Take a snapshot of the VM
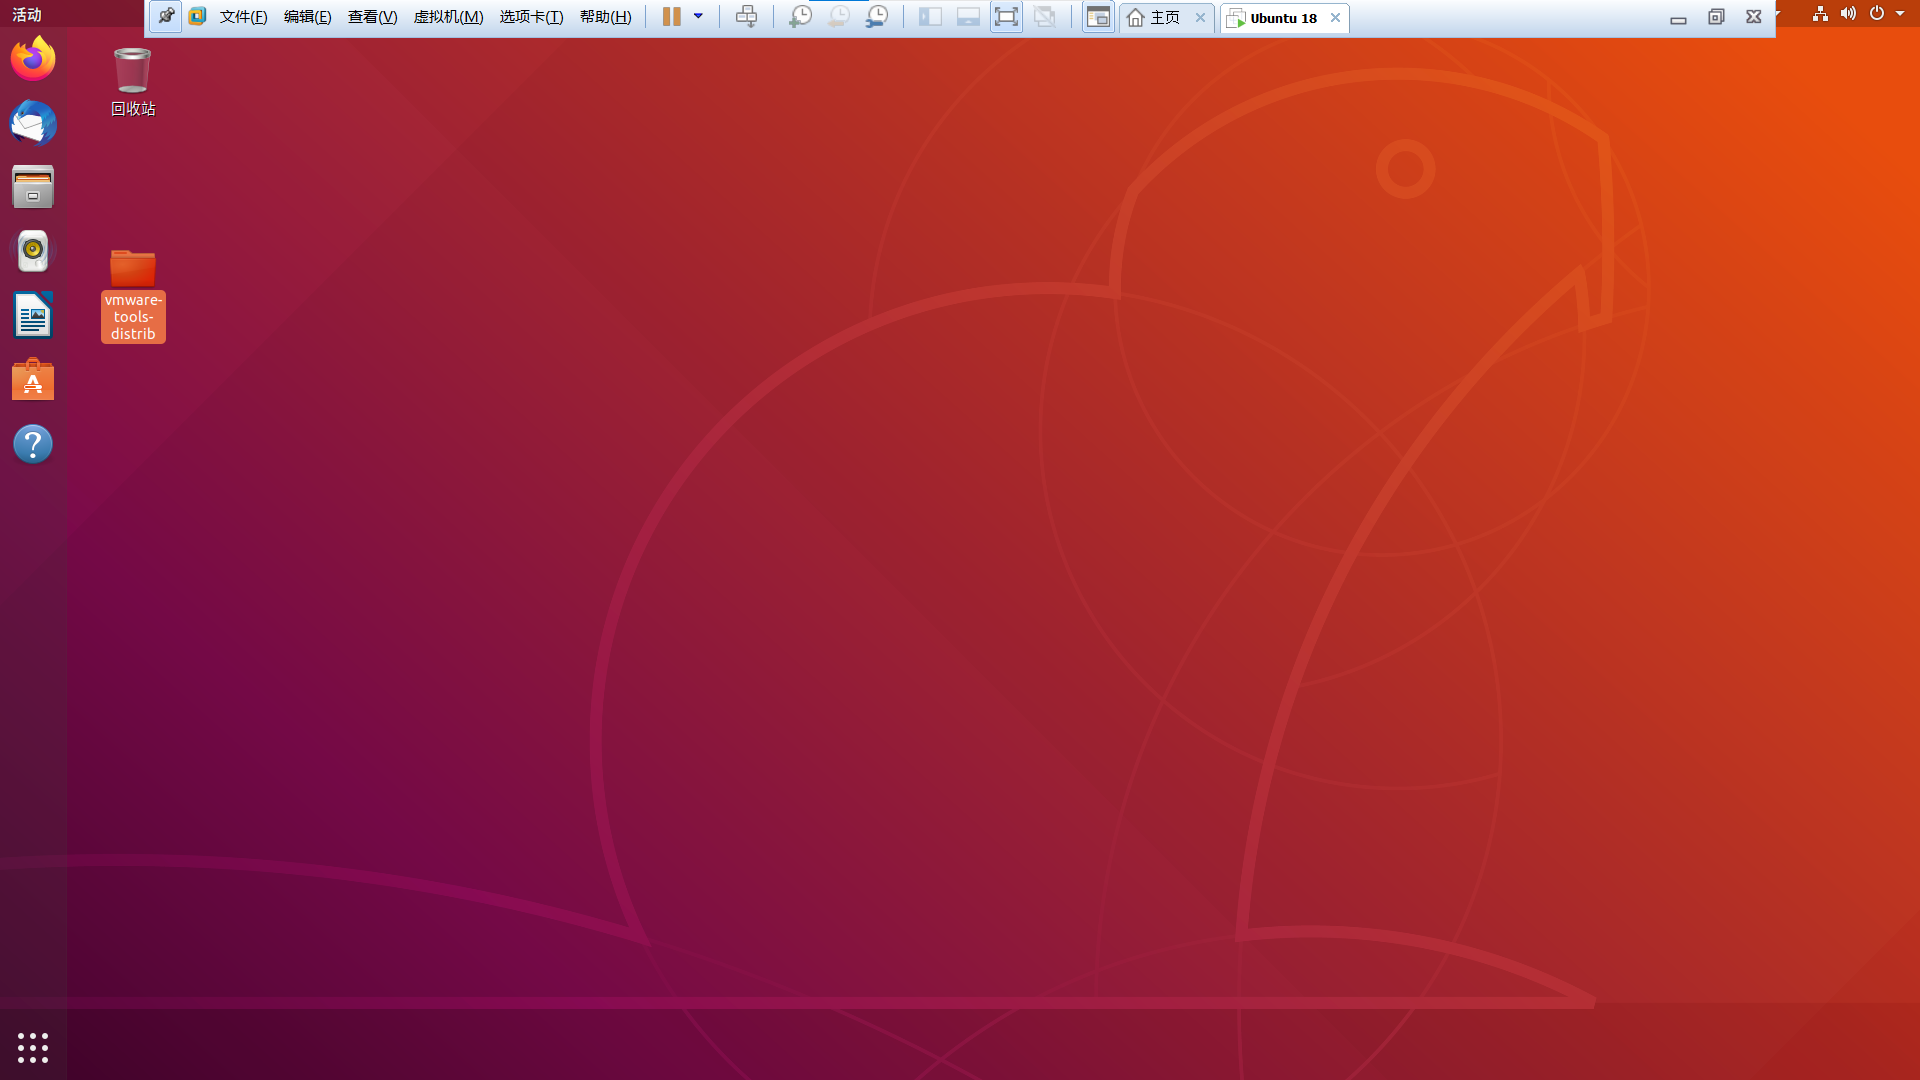1920x1080 pixels. [x=800, y=17]
